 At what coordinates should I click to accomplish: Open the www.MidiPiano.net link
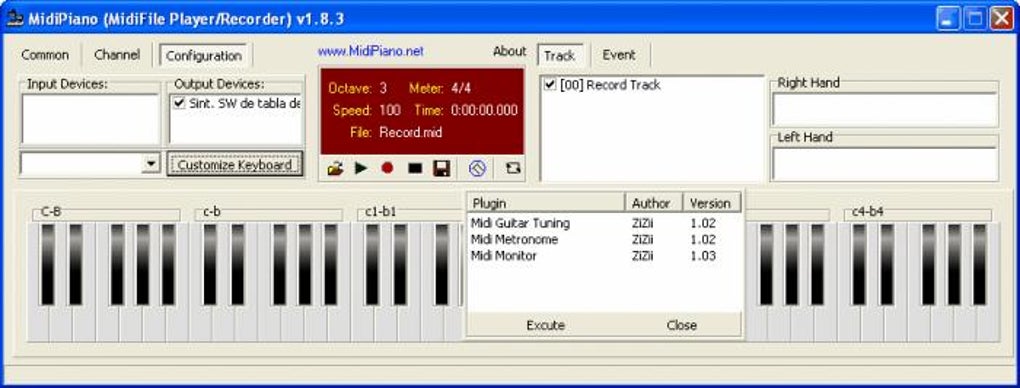(371, 51)
